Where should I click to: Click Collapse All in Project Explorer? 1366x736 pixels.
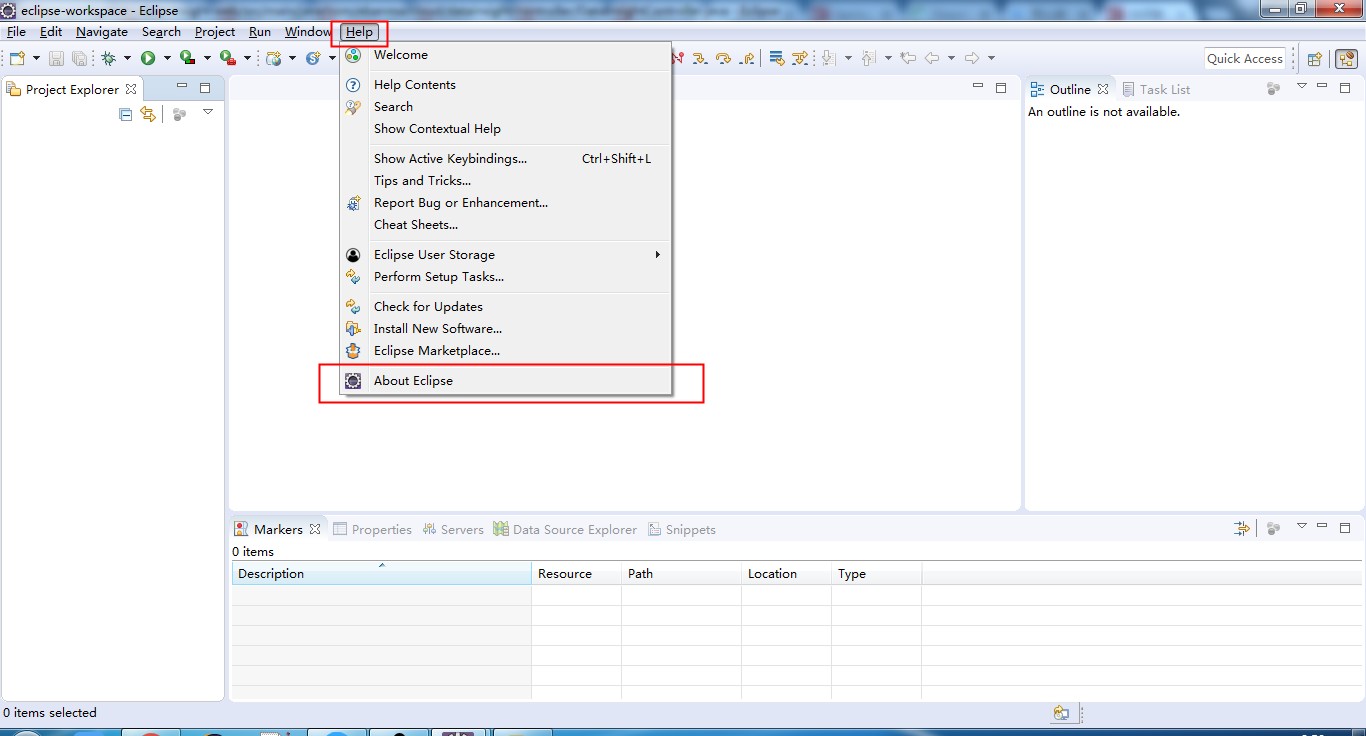[125, 114]
